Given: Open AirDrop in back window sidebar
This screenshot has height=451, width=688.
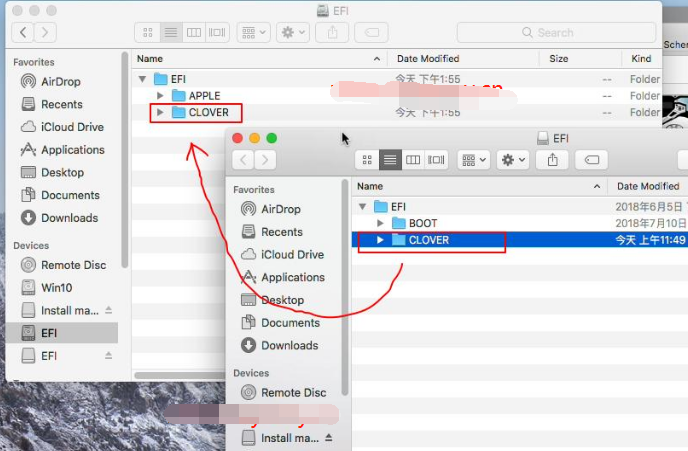Looking at the screenshot, I should 60,81.
